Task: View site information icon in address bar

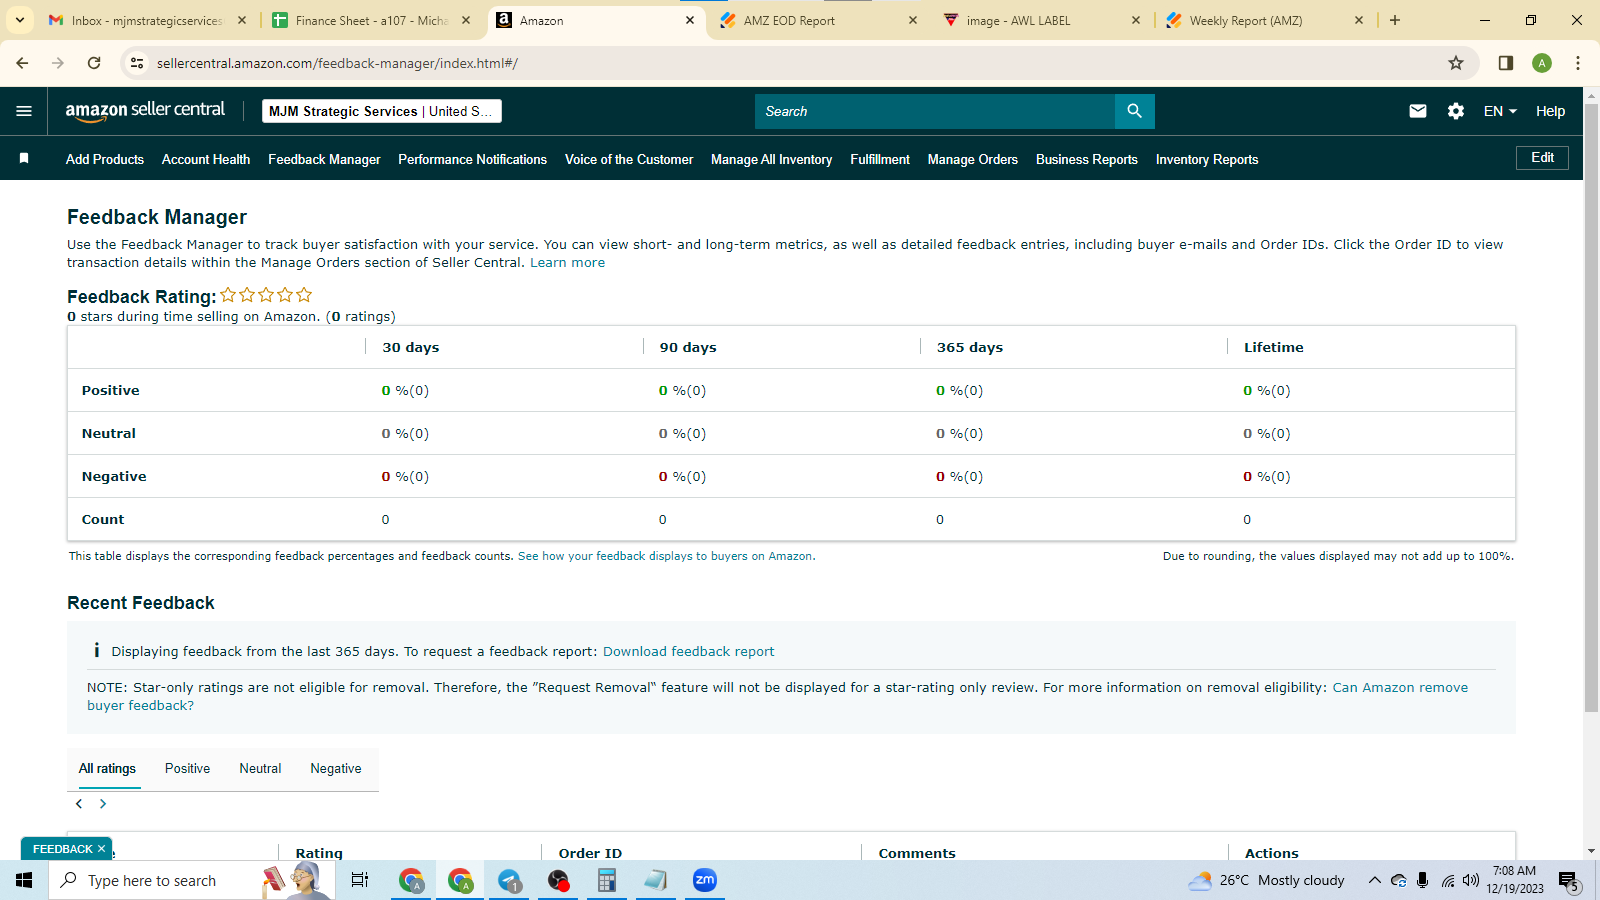Action: pyautogui.click(x=137, y=63)
